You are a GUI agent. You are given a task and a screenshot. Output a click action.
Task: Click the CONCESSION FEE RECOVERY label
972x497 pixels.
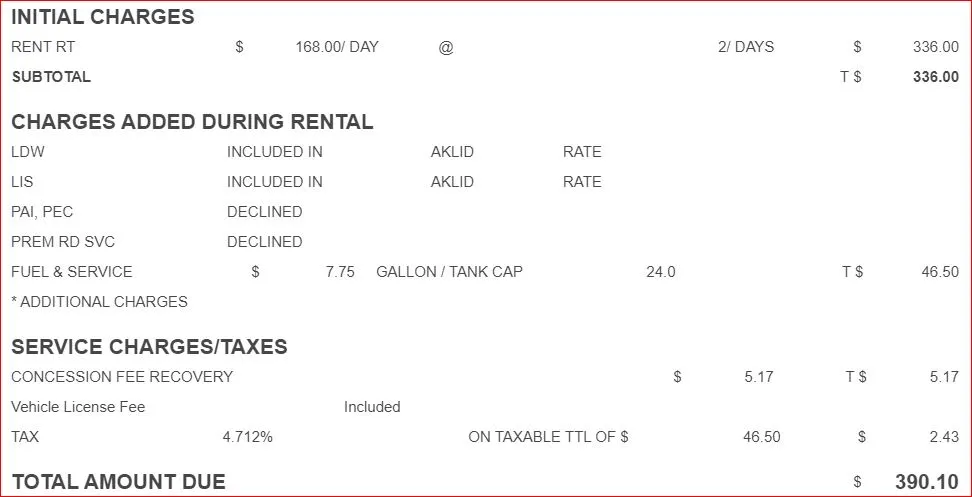tap(122, 377)
